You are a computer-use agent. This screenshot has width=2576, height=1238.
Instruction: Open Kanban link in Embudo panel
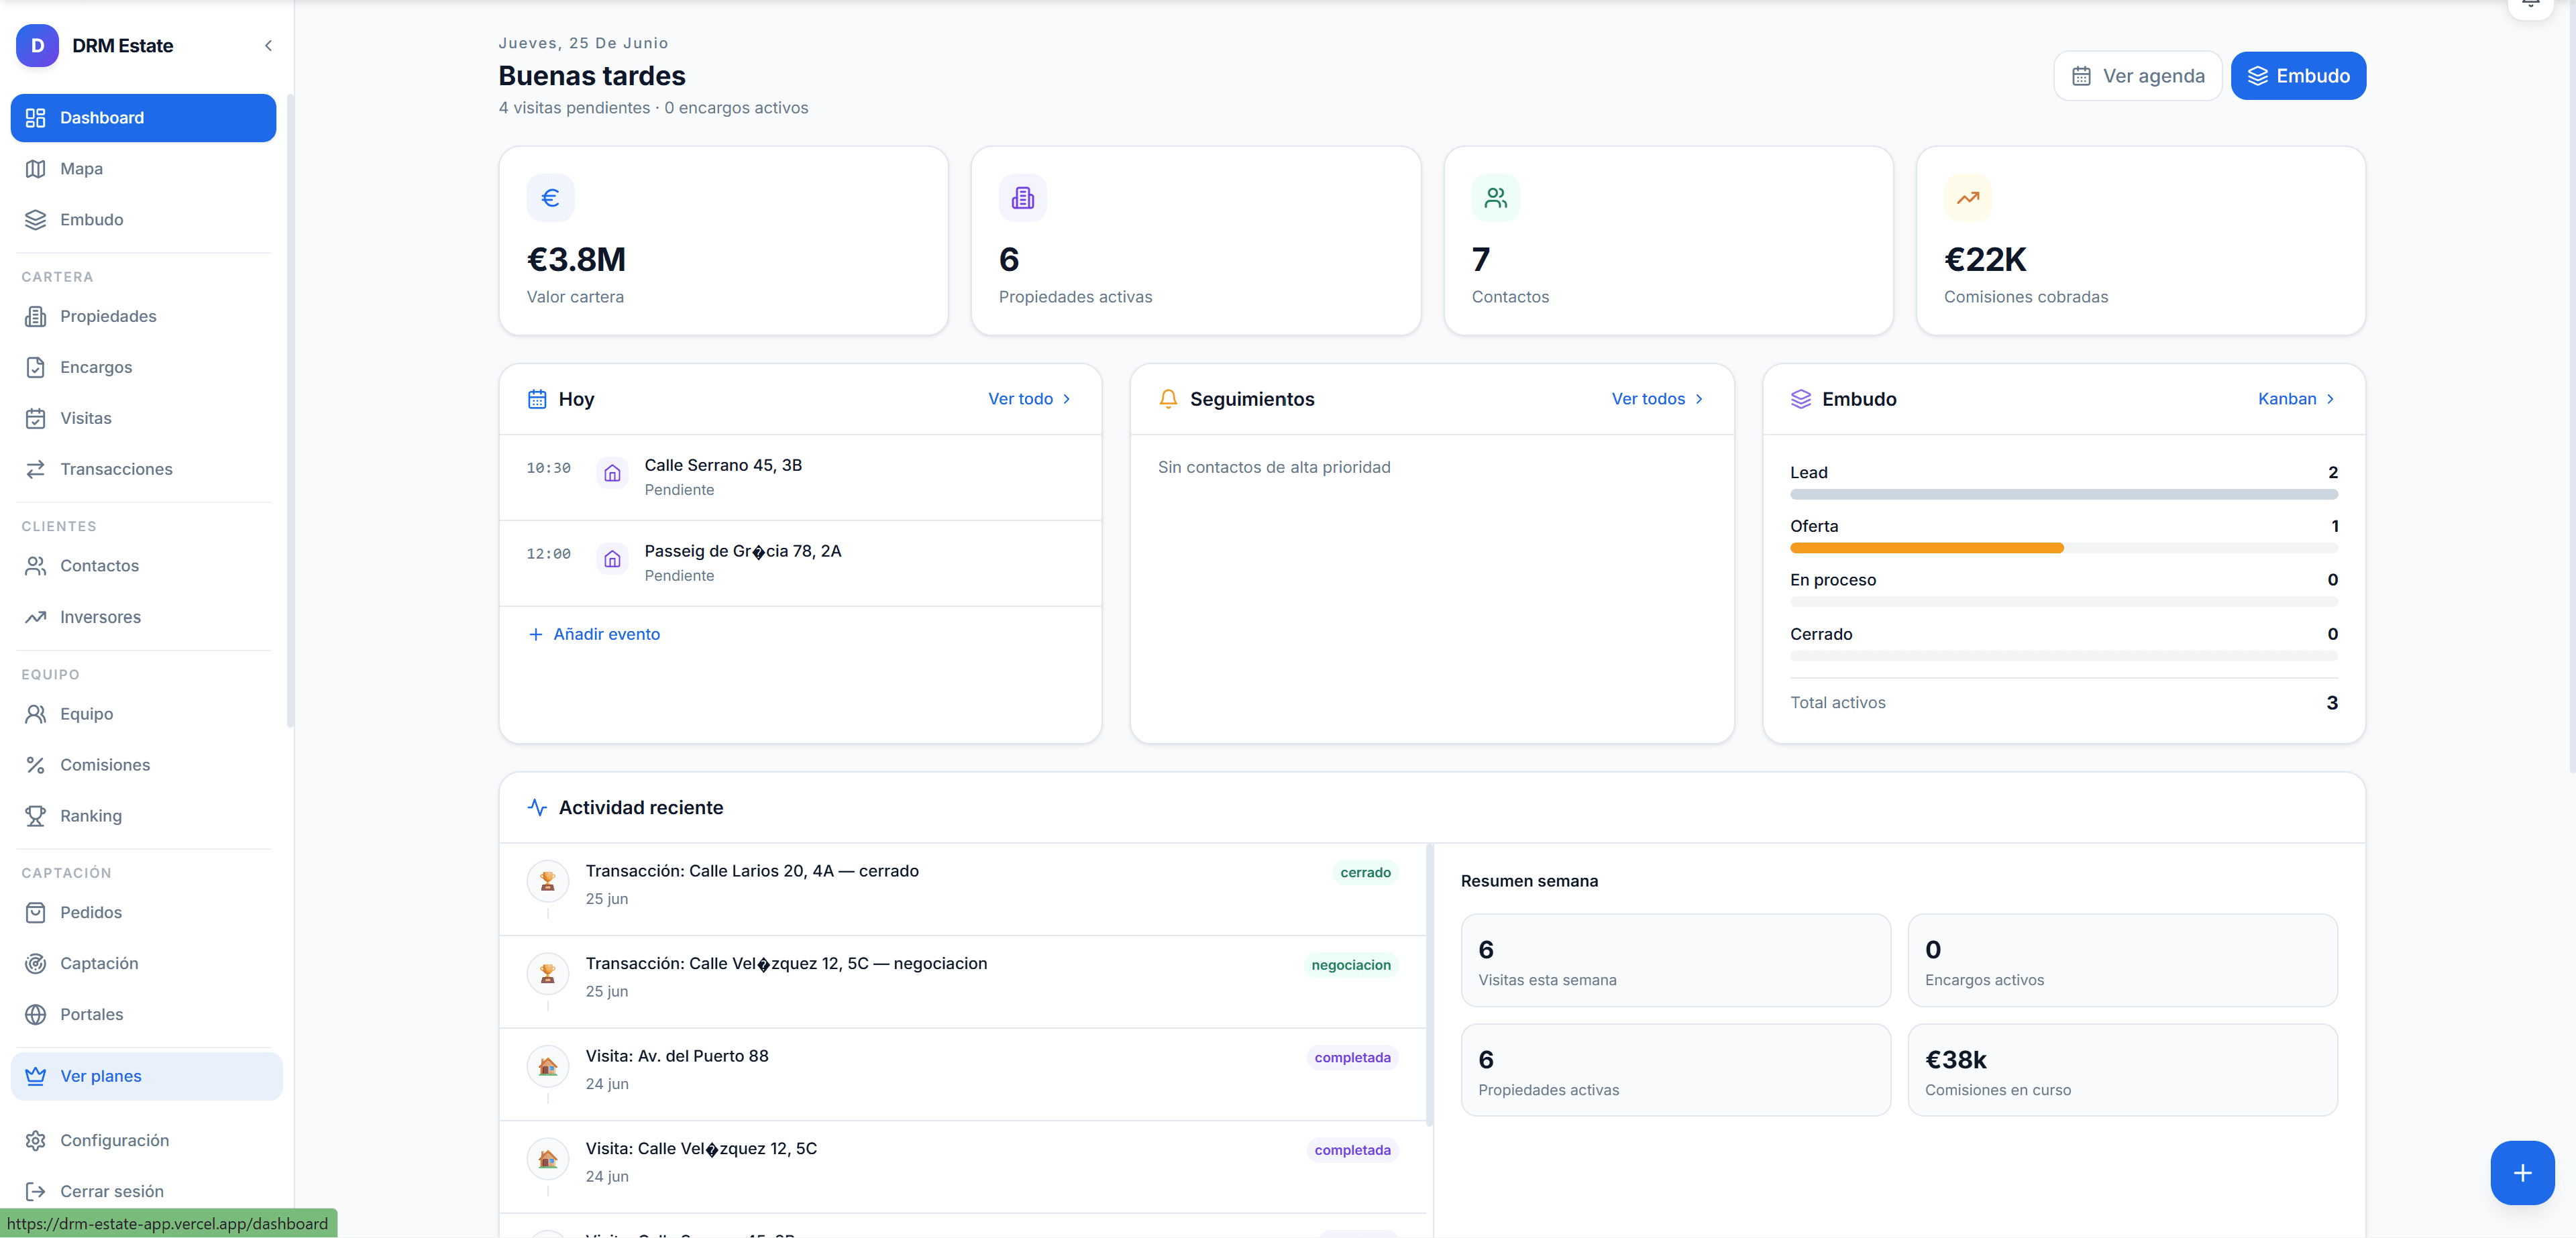point(2297,399)
